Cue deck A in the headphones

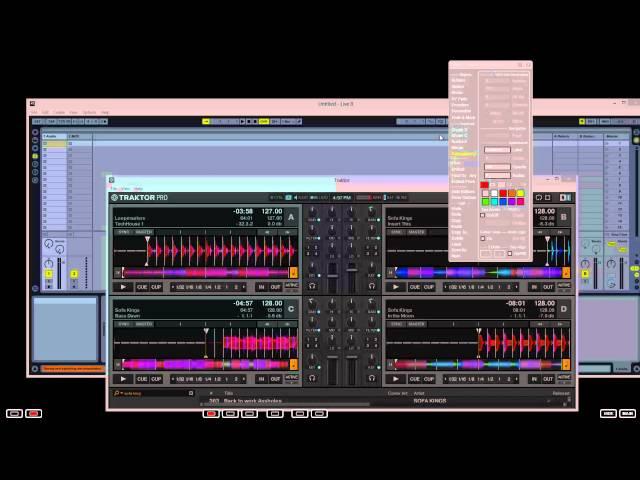(x=312, y=286)
